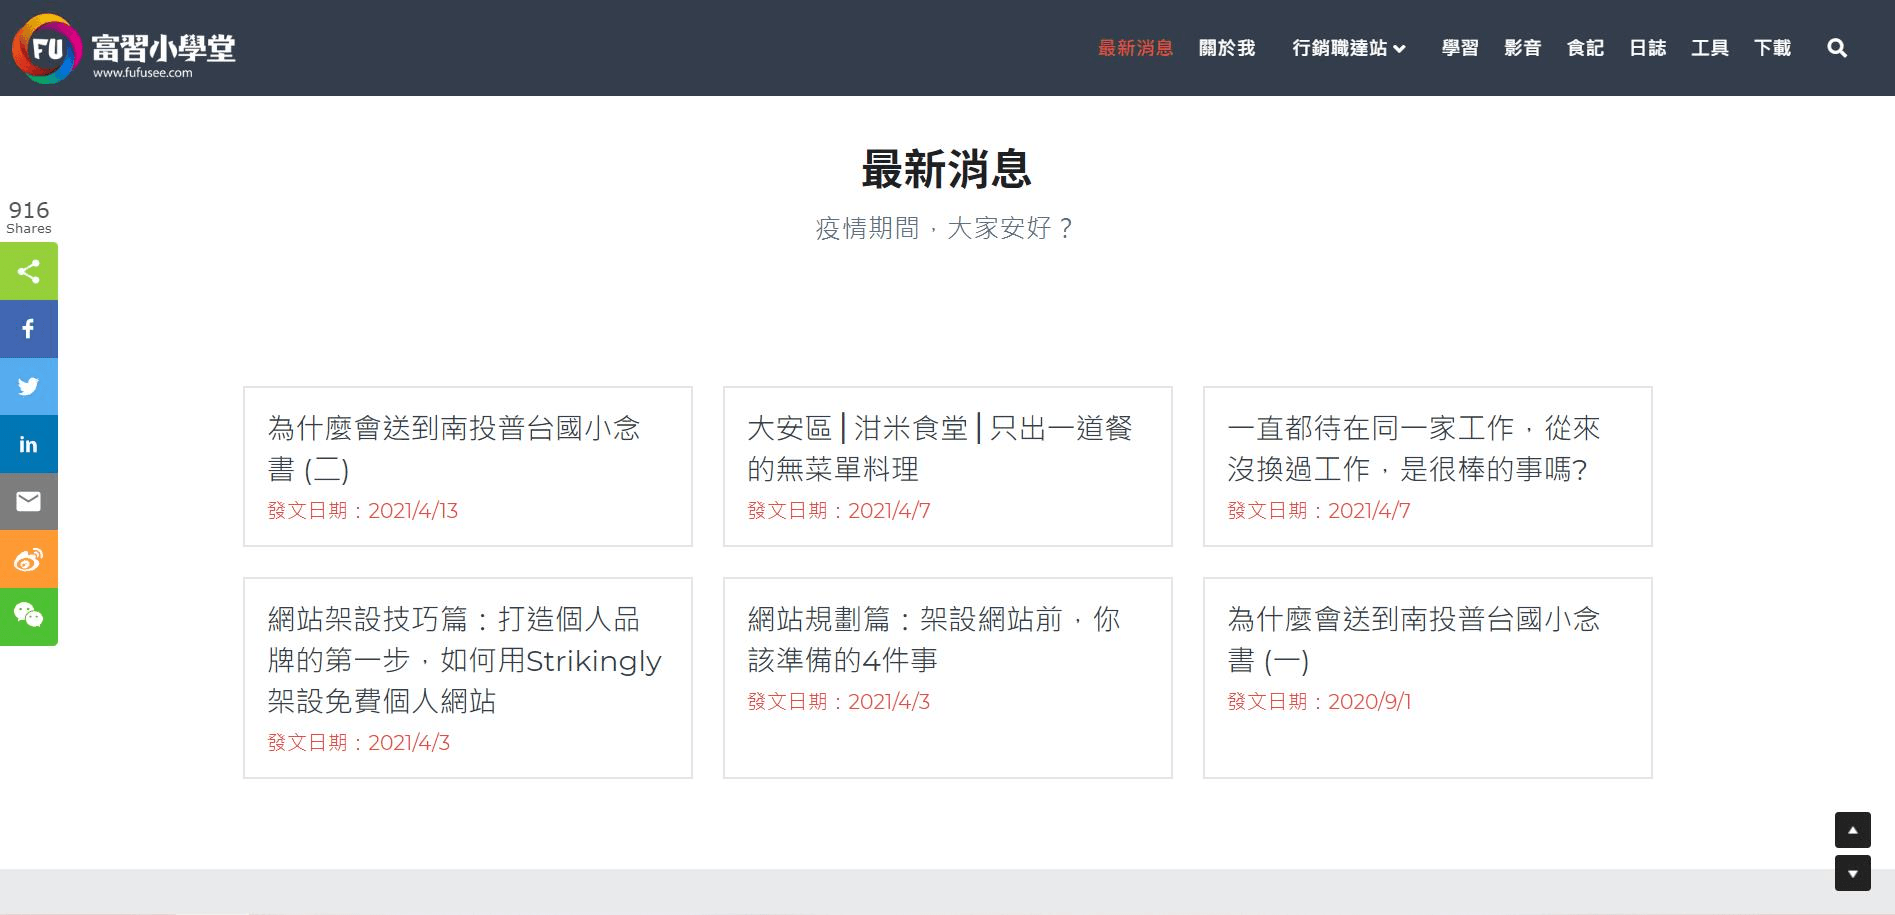Screen dimensions: 1895x915
Task: Share the page on Facebook
Action: pyautogui.click(x=28, y=329)
